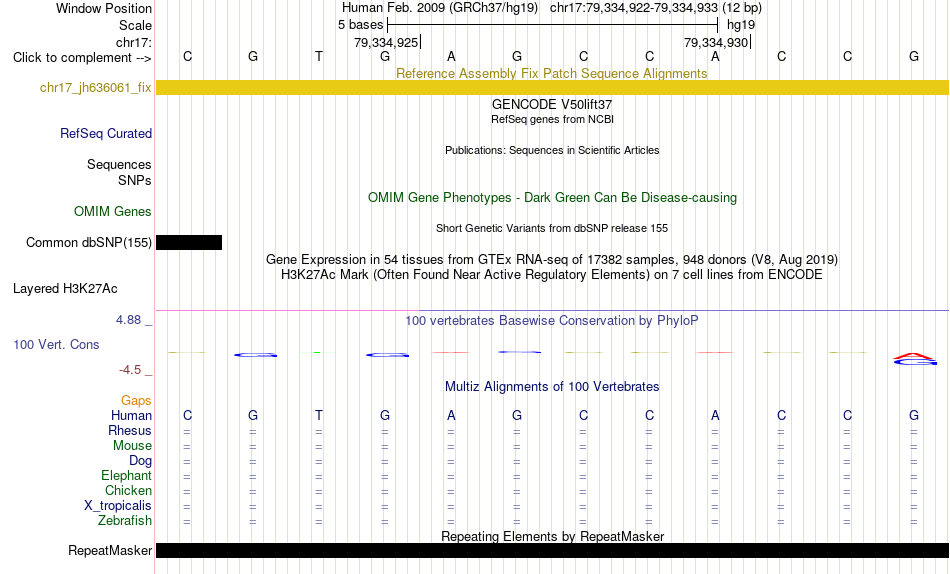Select the Mouse species row label
The image size is (950, 574).
132,446
